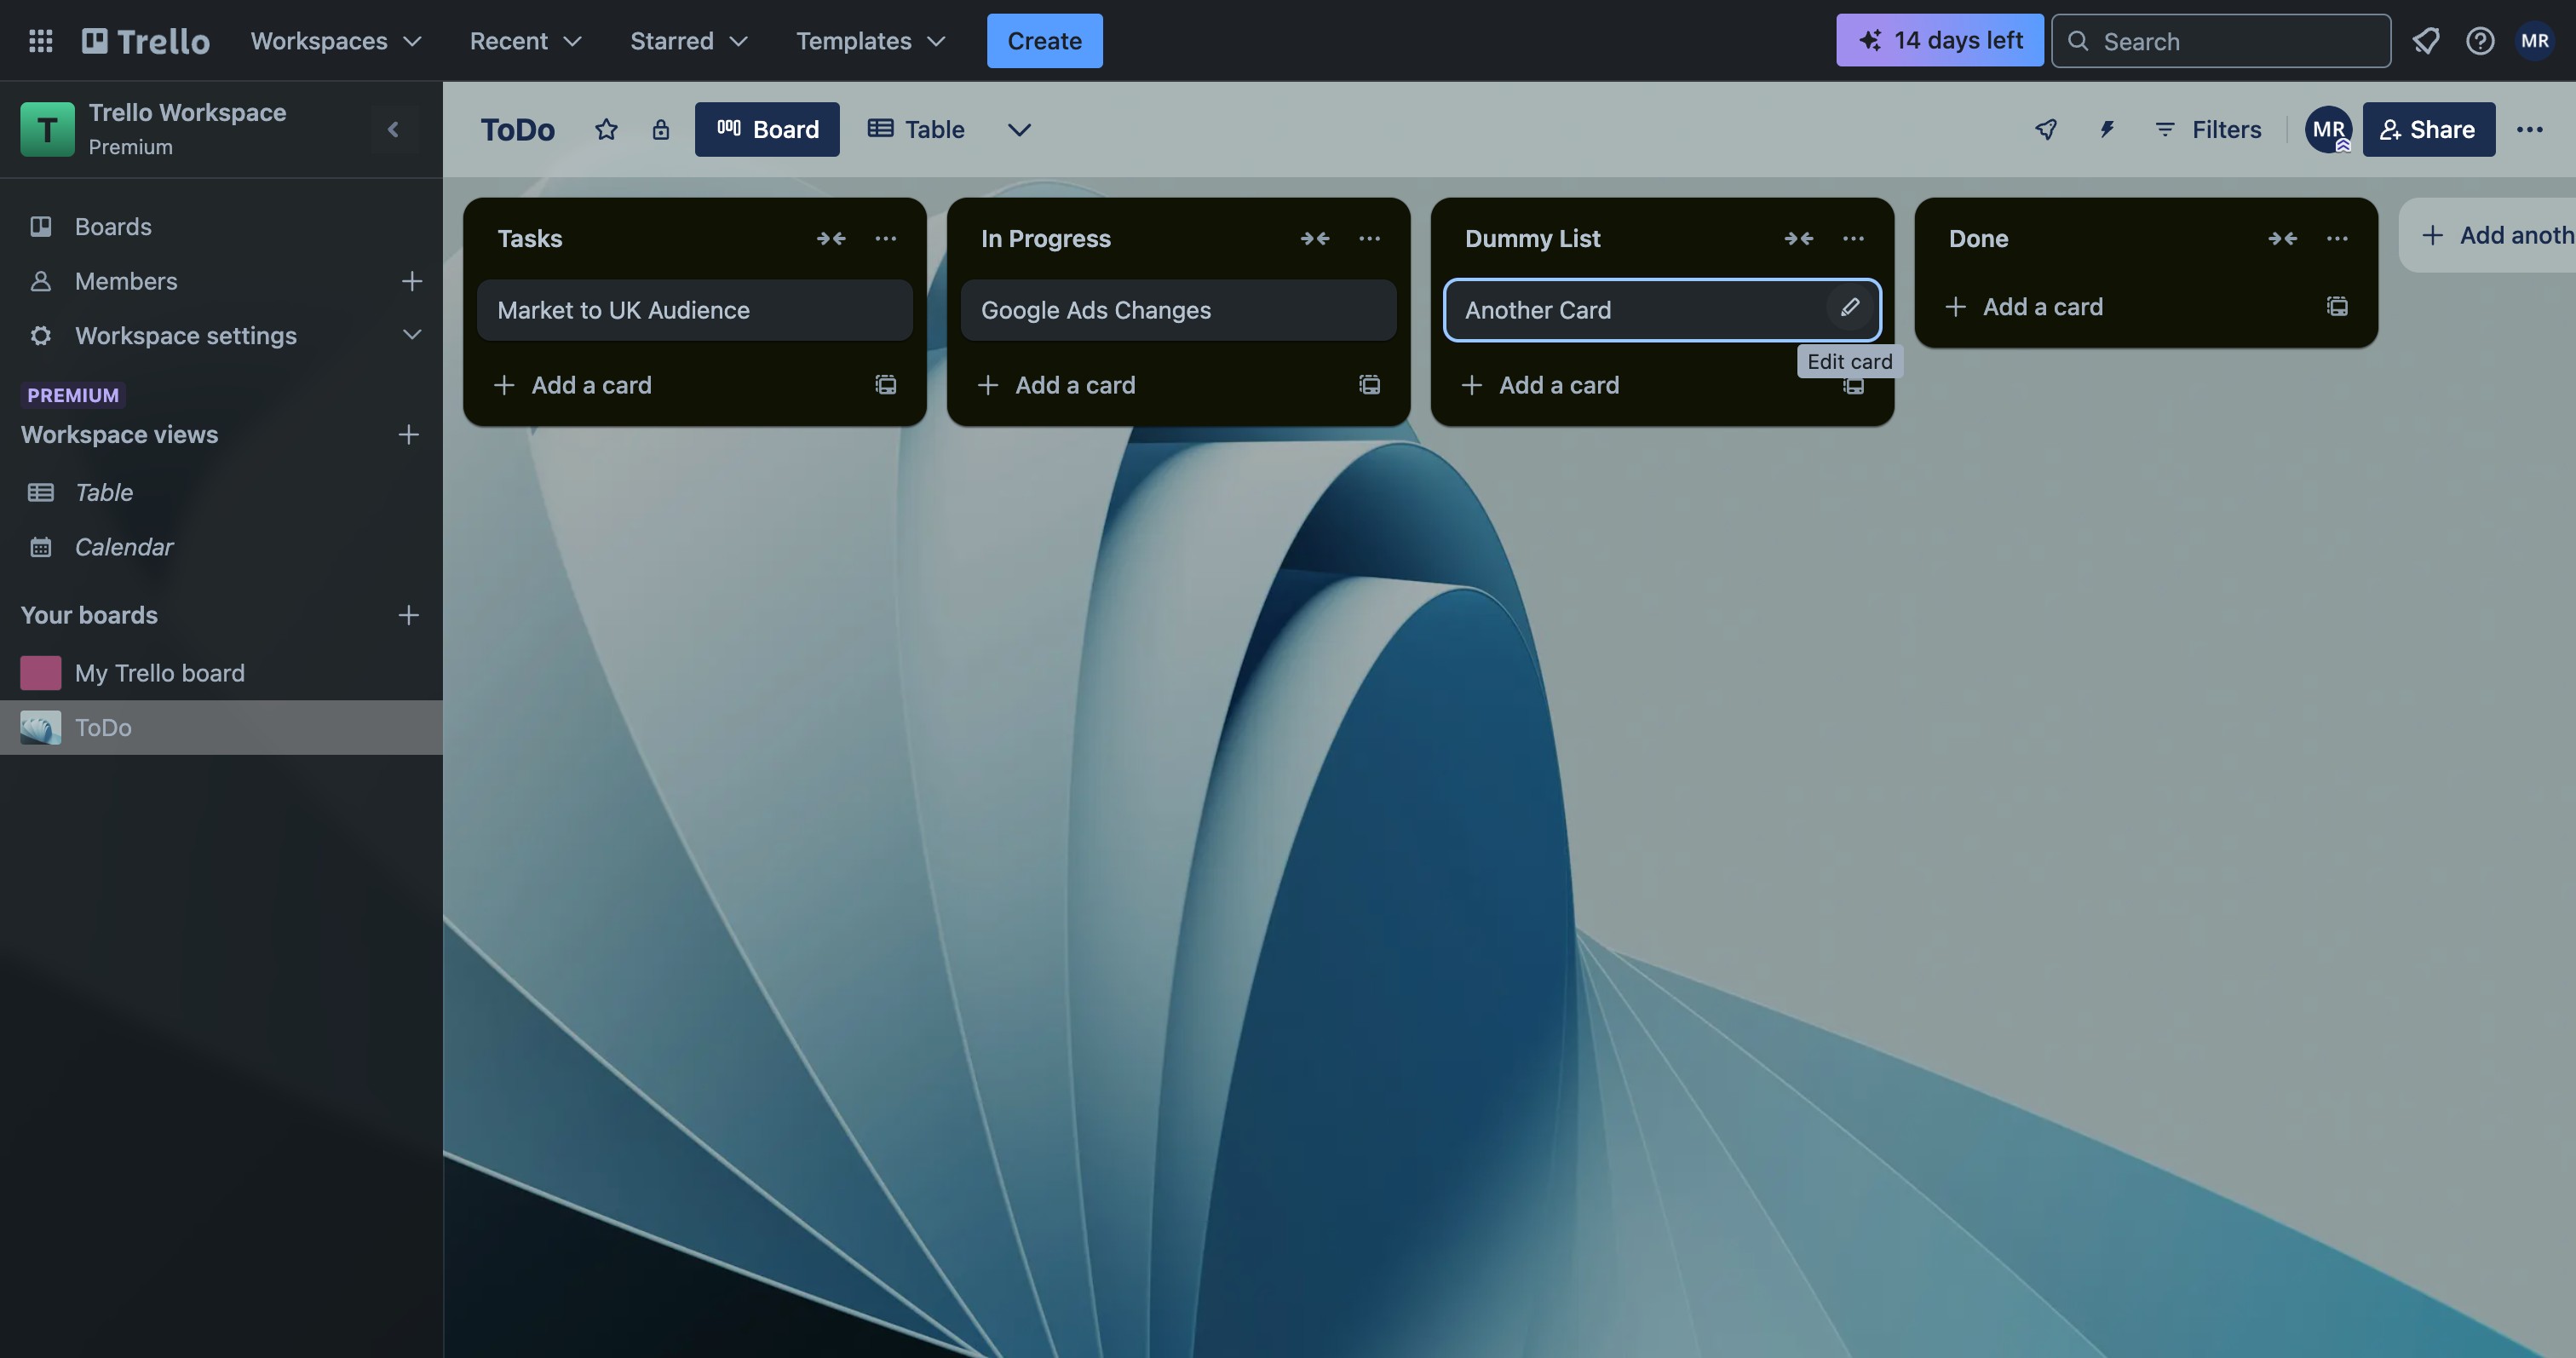2576x1358 pixels.
Task: Collapse the Tasks list
Action: [x=831, y=239]
